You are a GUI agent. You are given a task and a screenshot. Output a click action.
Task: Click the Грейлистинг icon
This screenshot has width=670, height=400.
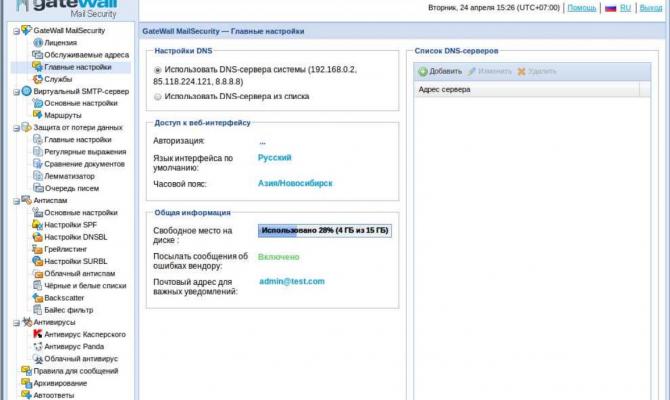pyautogui.click(x=38, y=249)
